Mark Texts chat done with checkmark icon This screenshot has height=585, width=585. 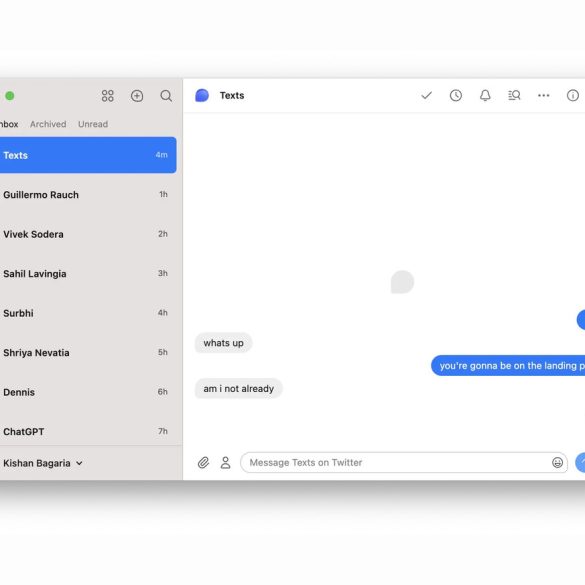(426, 96)
